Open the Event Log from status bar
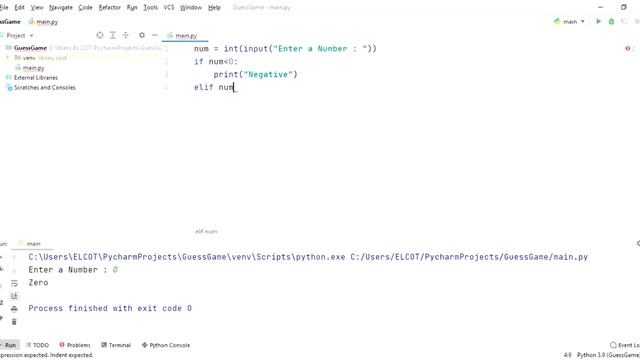The image size is (640, 360). tap(625, 345)
